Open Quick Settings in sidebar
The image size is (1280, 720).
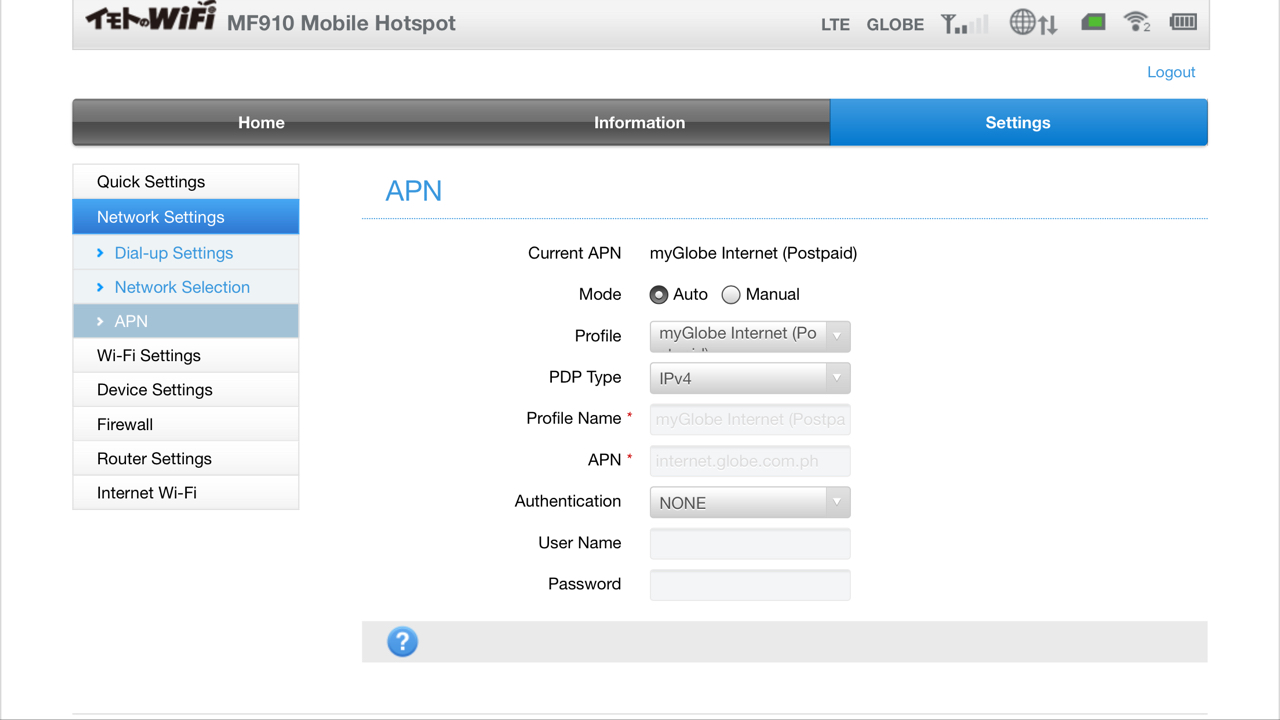186,182
